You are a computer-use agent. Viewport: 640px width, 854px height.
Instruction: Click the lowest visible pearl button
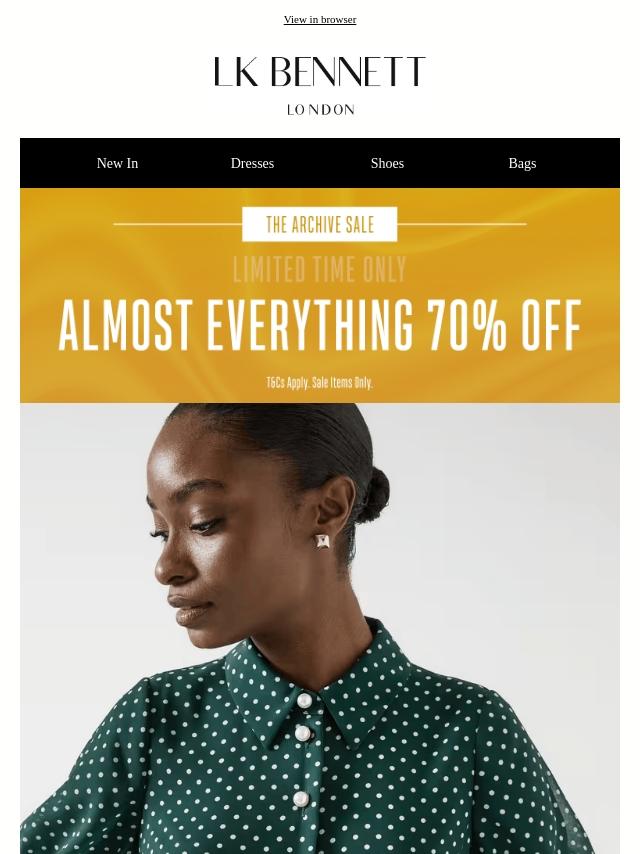(300, 799)
